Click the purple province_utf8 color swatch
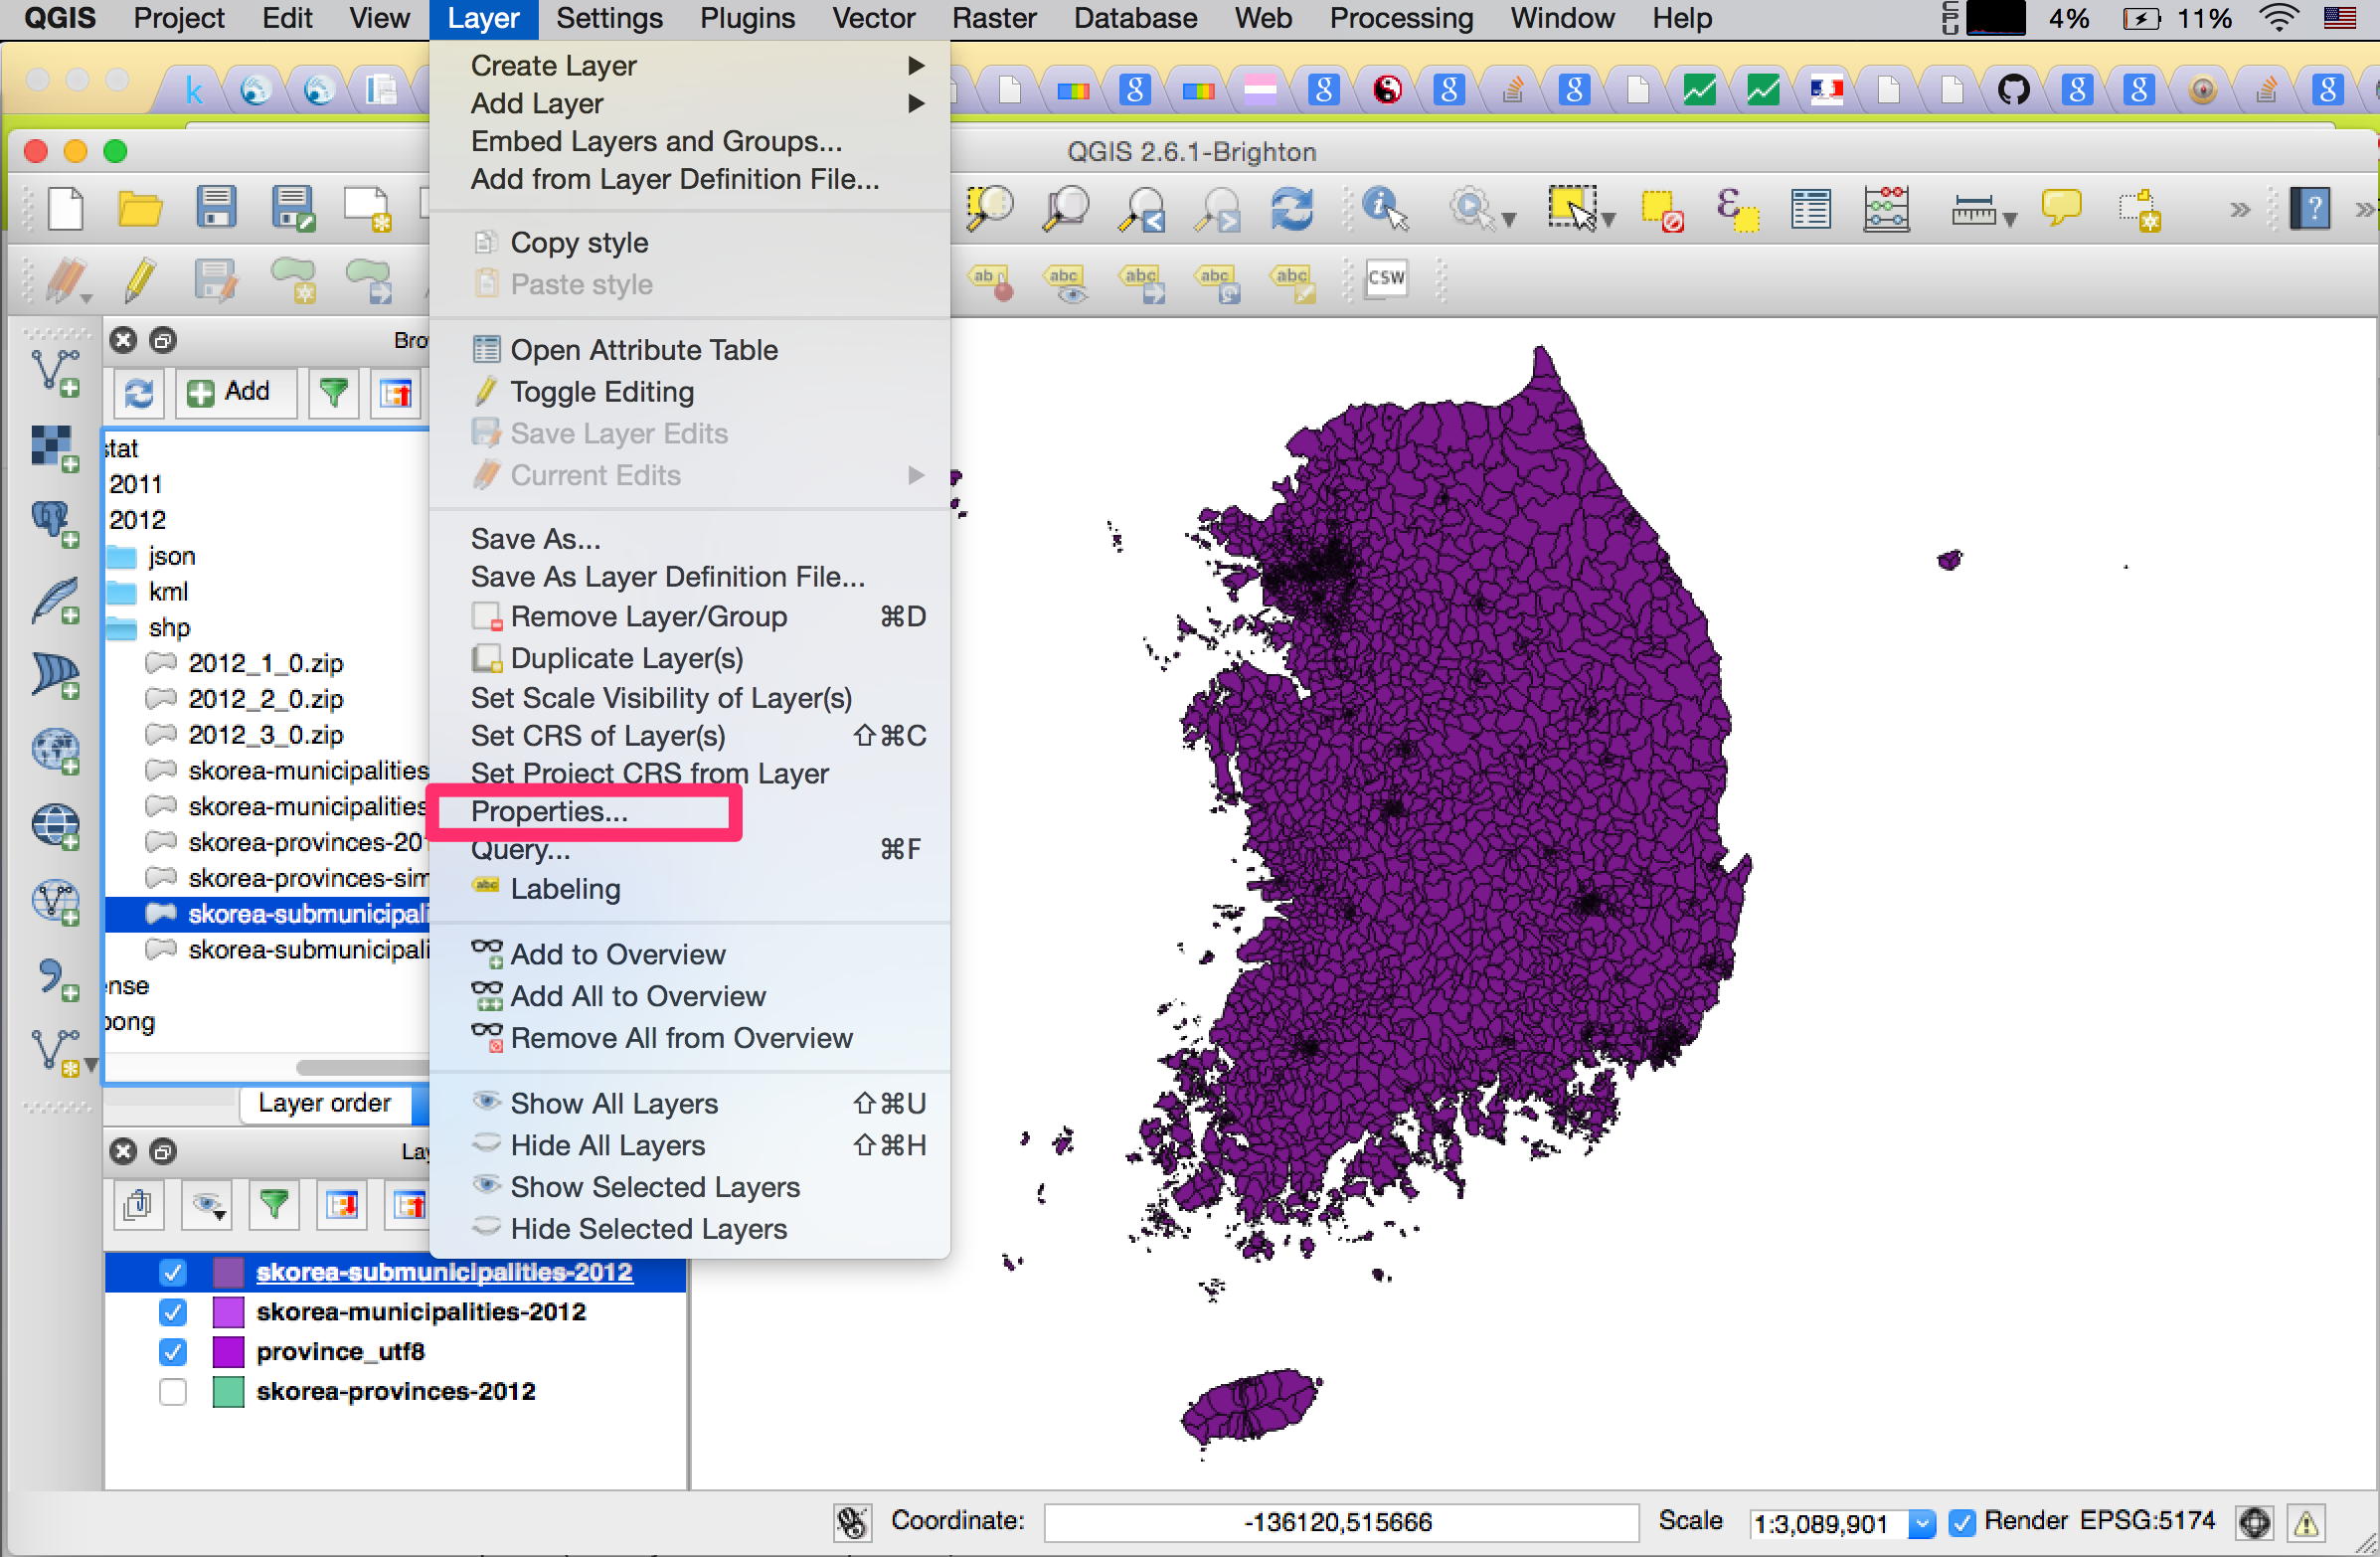The image size is (2380, 1557). (x=229, y=1351)
